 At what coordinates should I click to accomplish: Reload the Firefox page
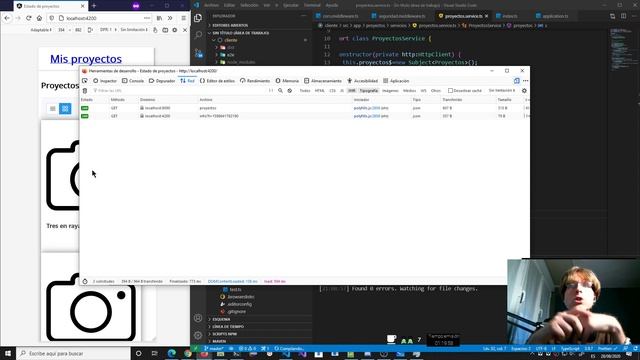29,18
